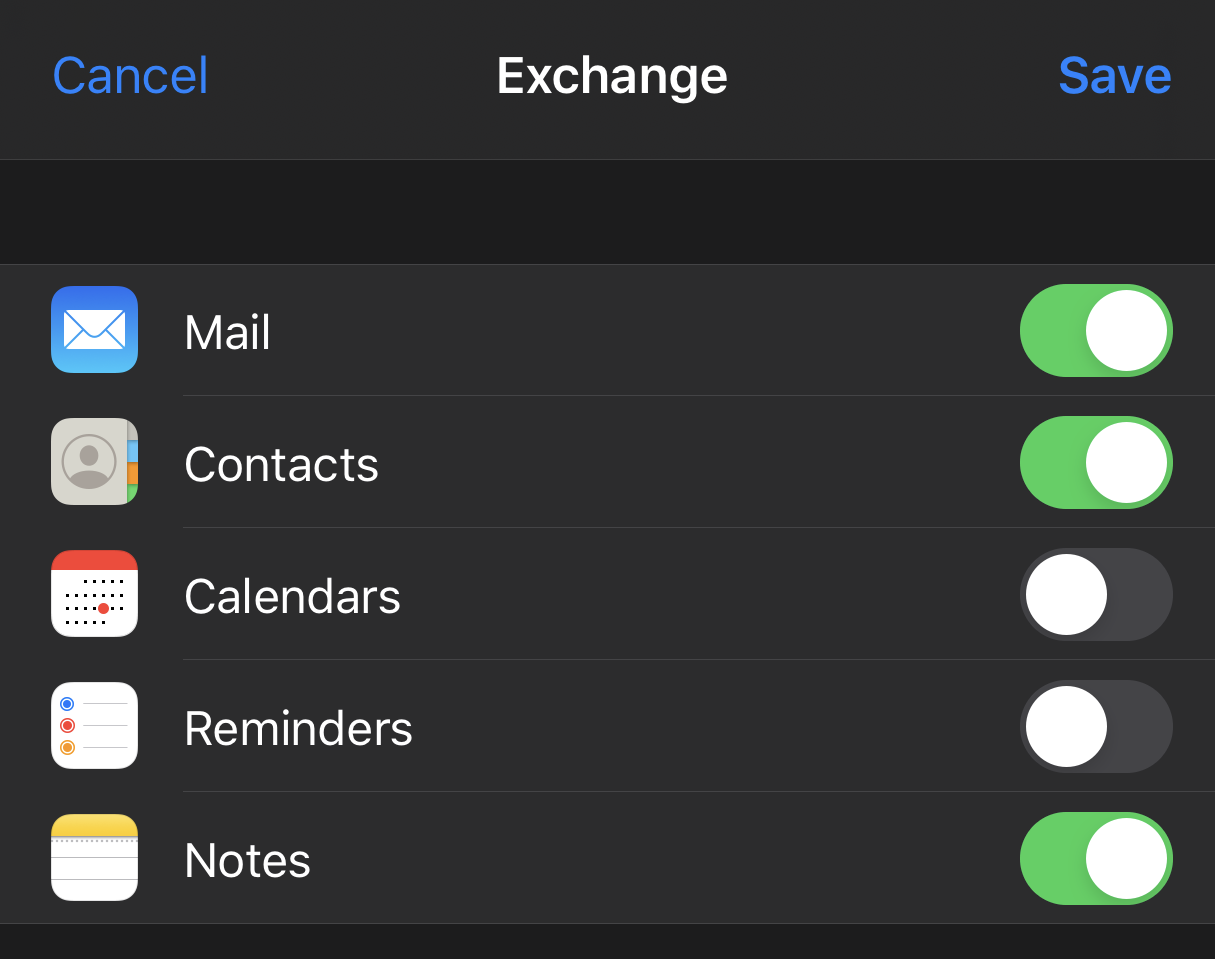Screen dimensions: 1215x959
Task: Click the Exchange title text
Action: tap(612, 76)
